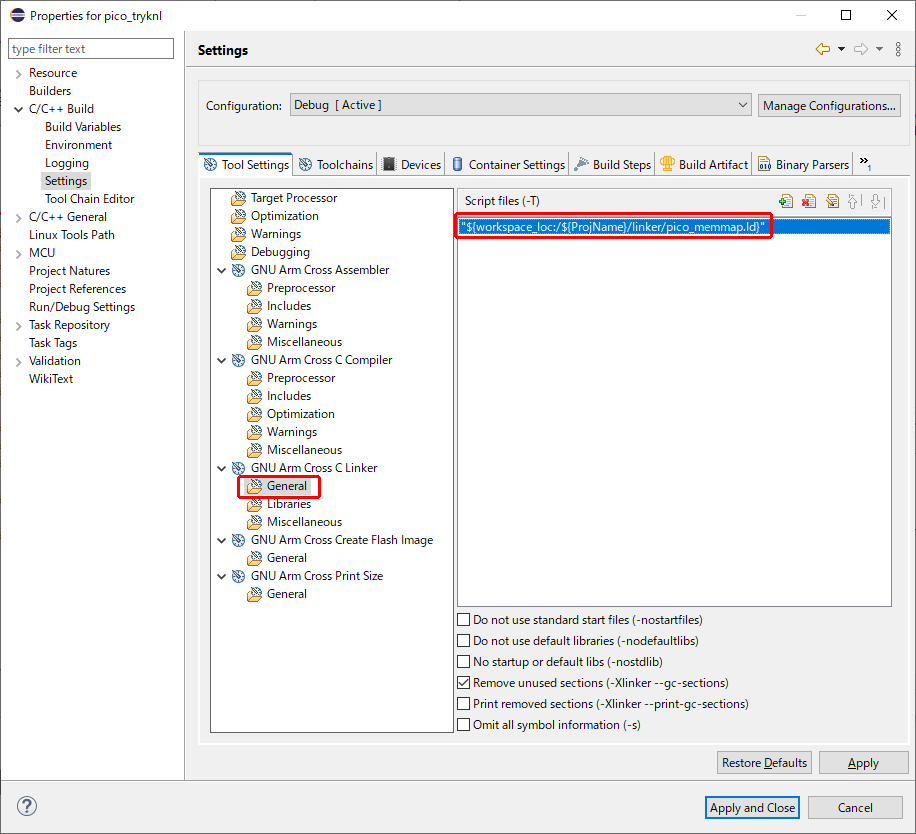Enable Omit all symbol information
Image resolution: width=916 pixels, height=834 pixels.
(x=464, y=725)
